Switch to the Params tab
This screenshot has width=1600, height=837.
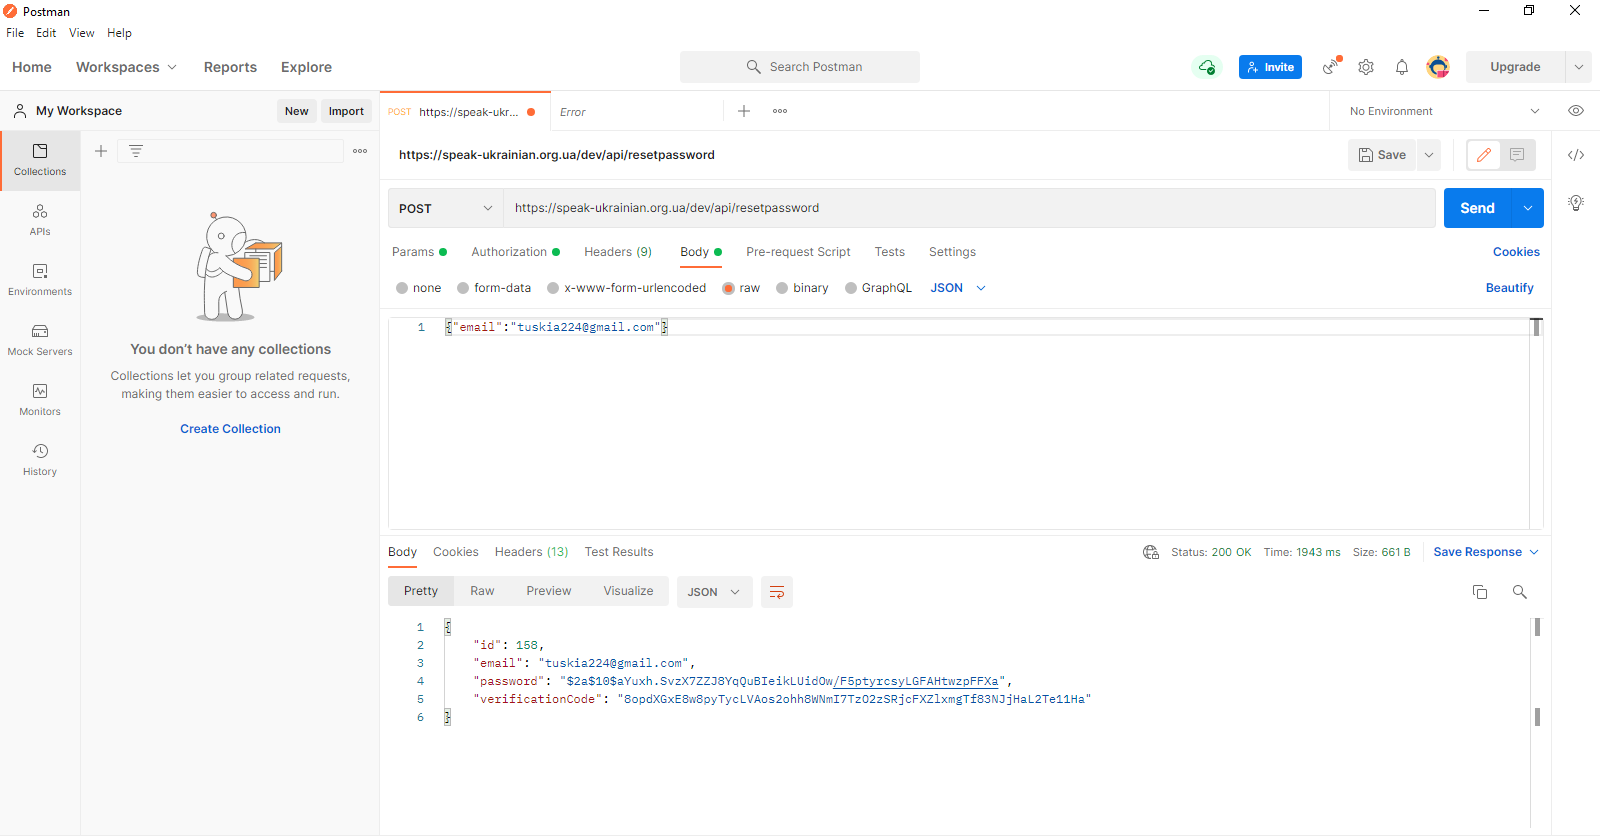tap(419, 252)
